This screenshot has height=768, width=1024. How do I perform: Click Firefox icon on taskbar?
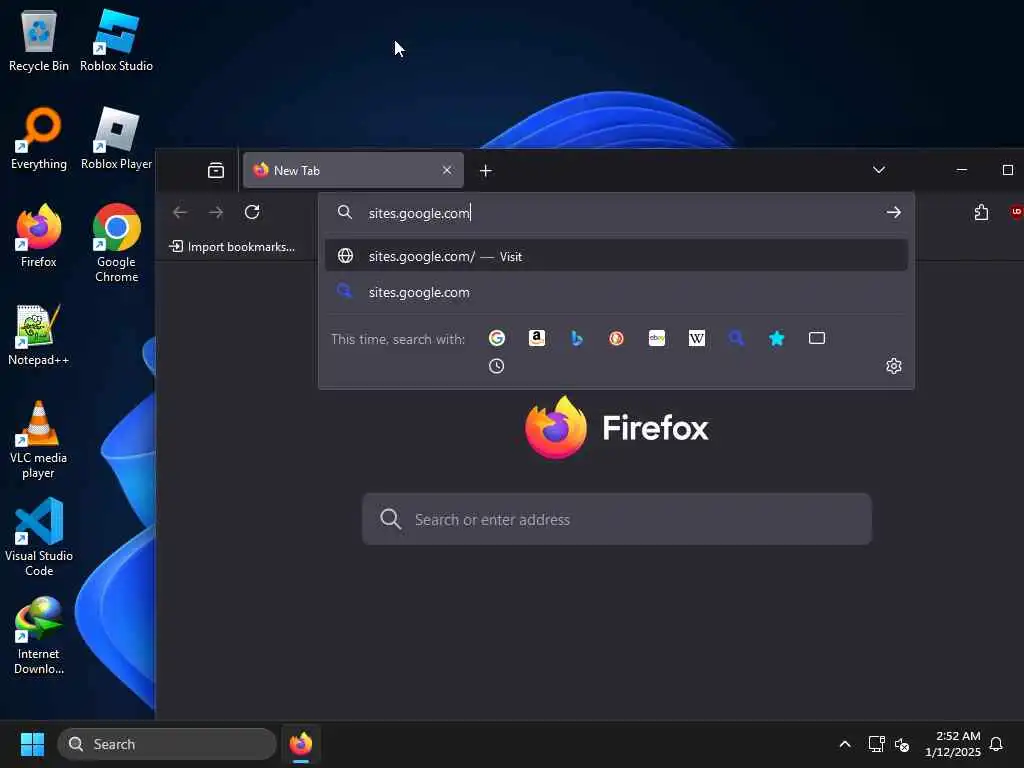301,744
